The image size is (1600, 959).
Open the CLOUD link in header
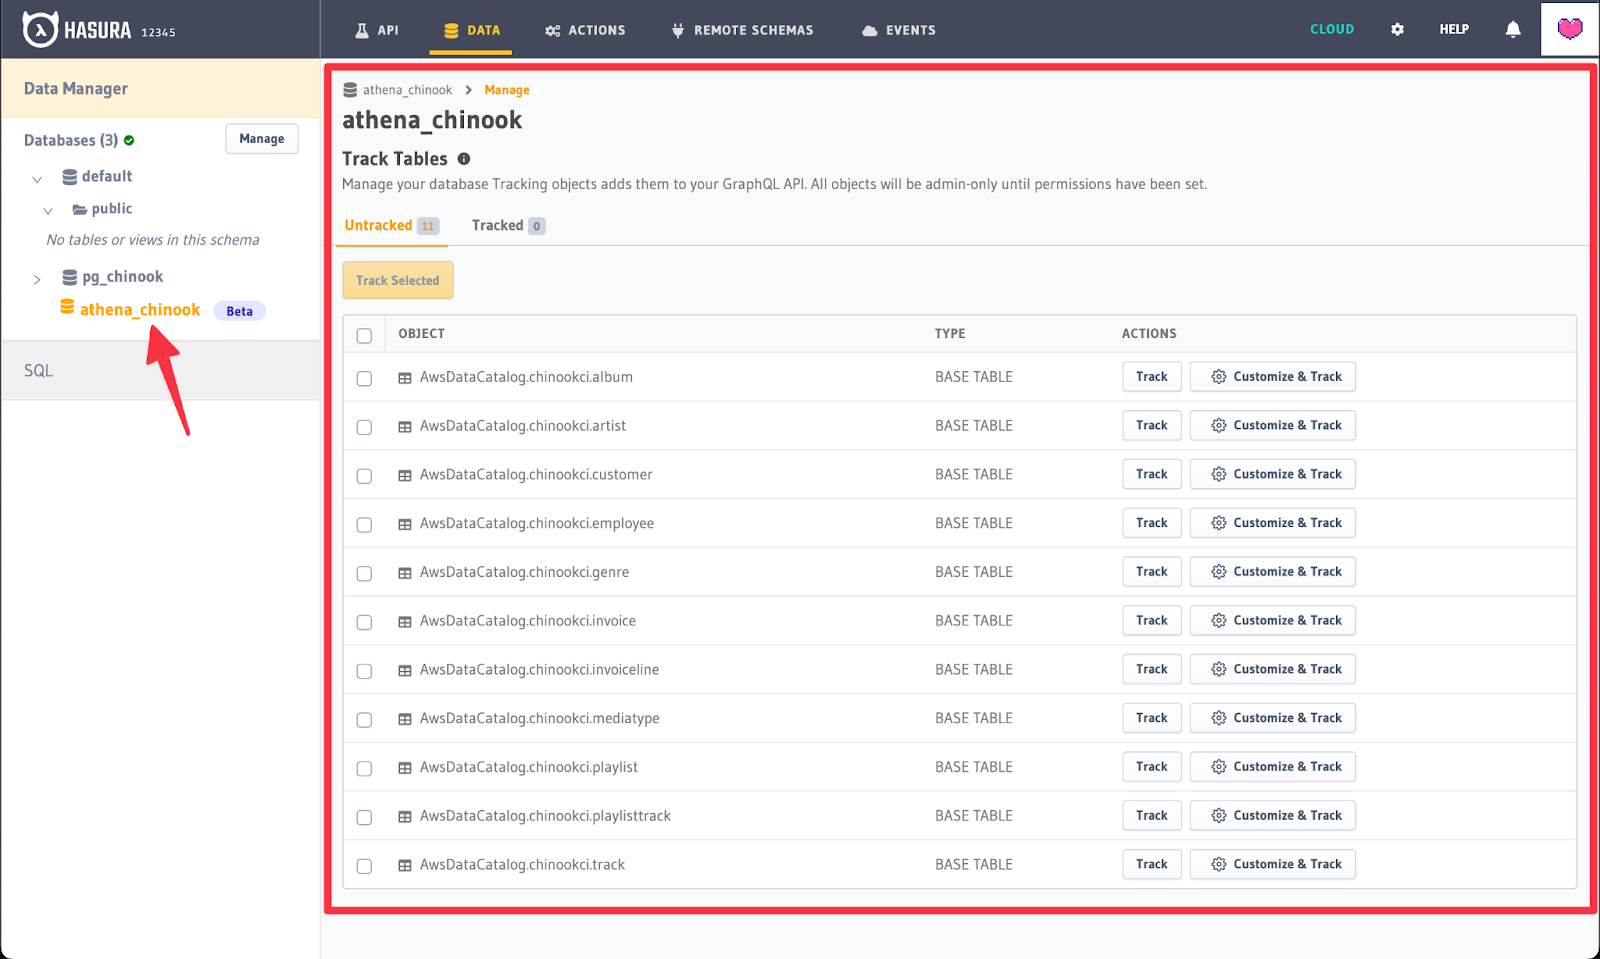[x=1332, y=30]
